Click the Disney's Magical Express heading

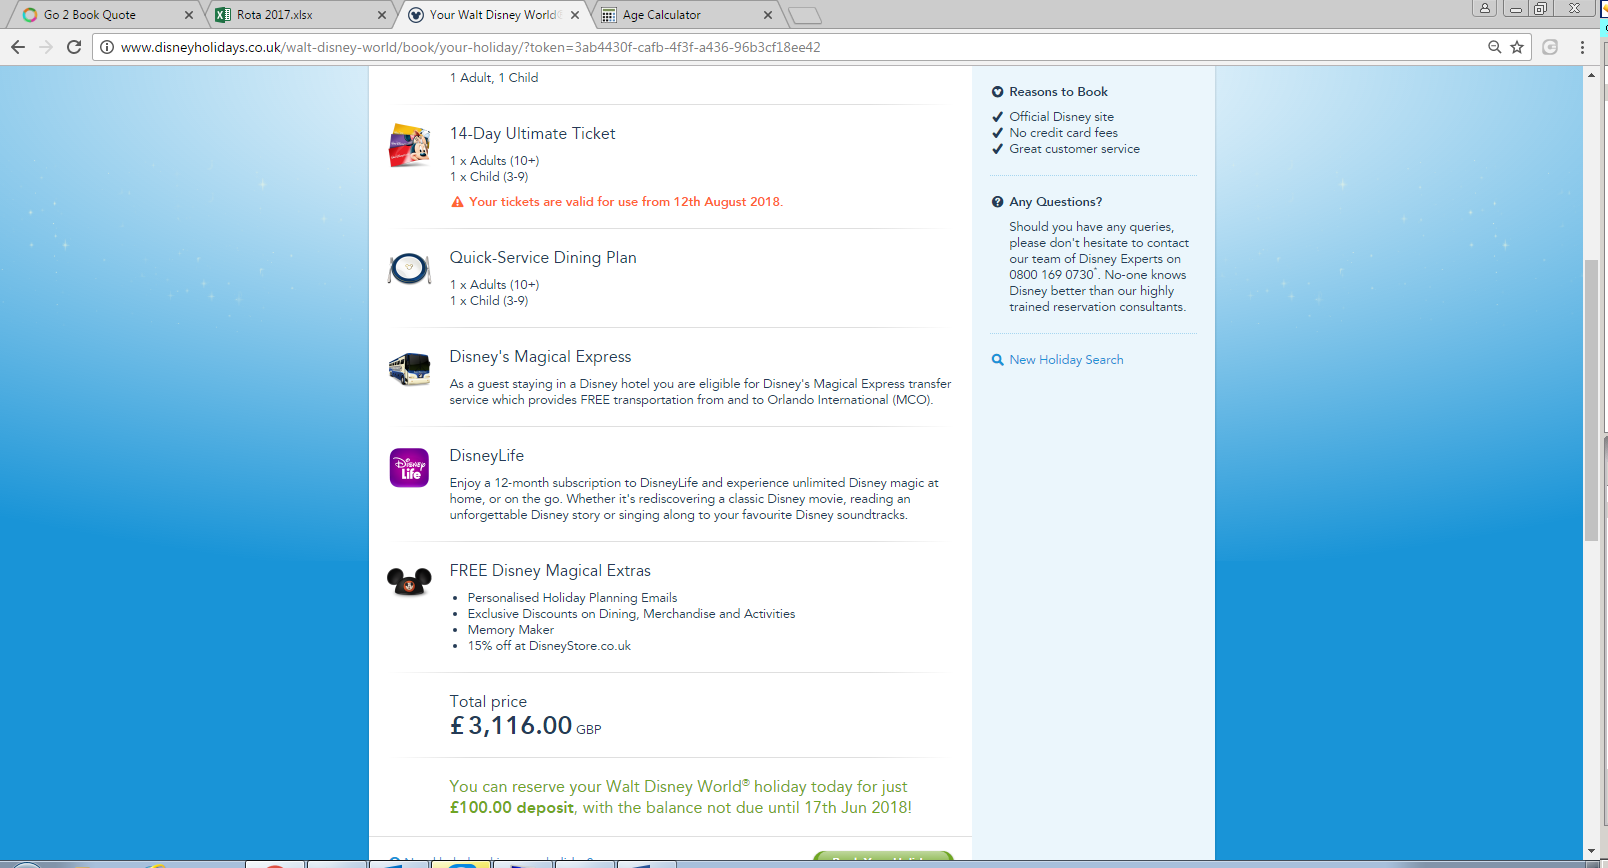coord(540,357)
